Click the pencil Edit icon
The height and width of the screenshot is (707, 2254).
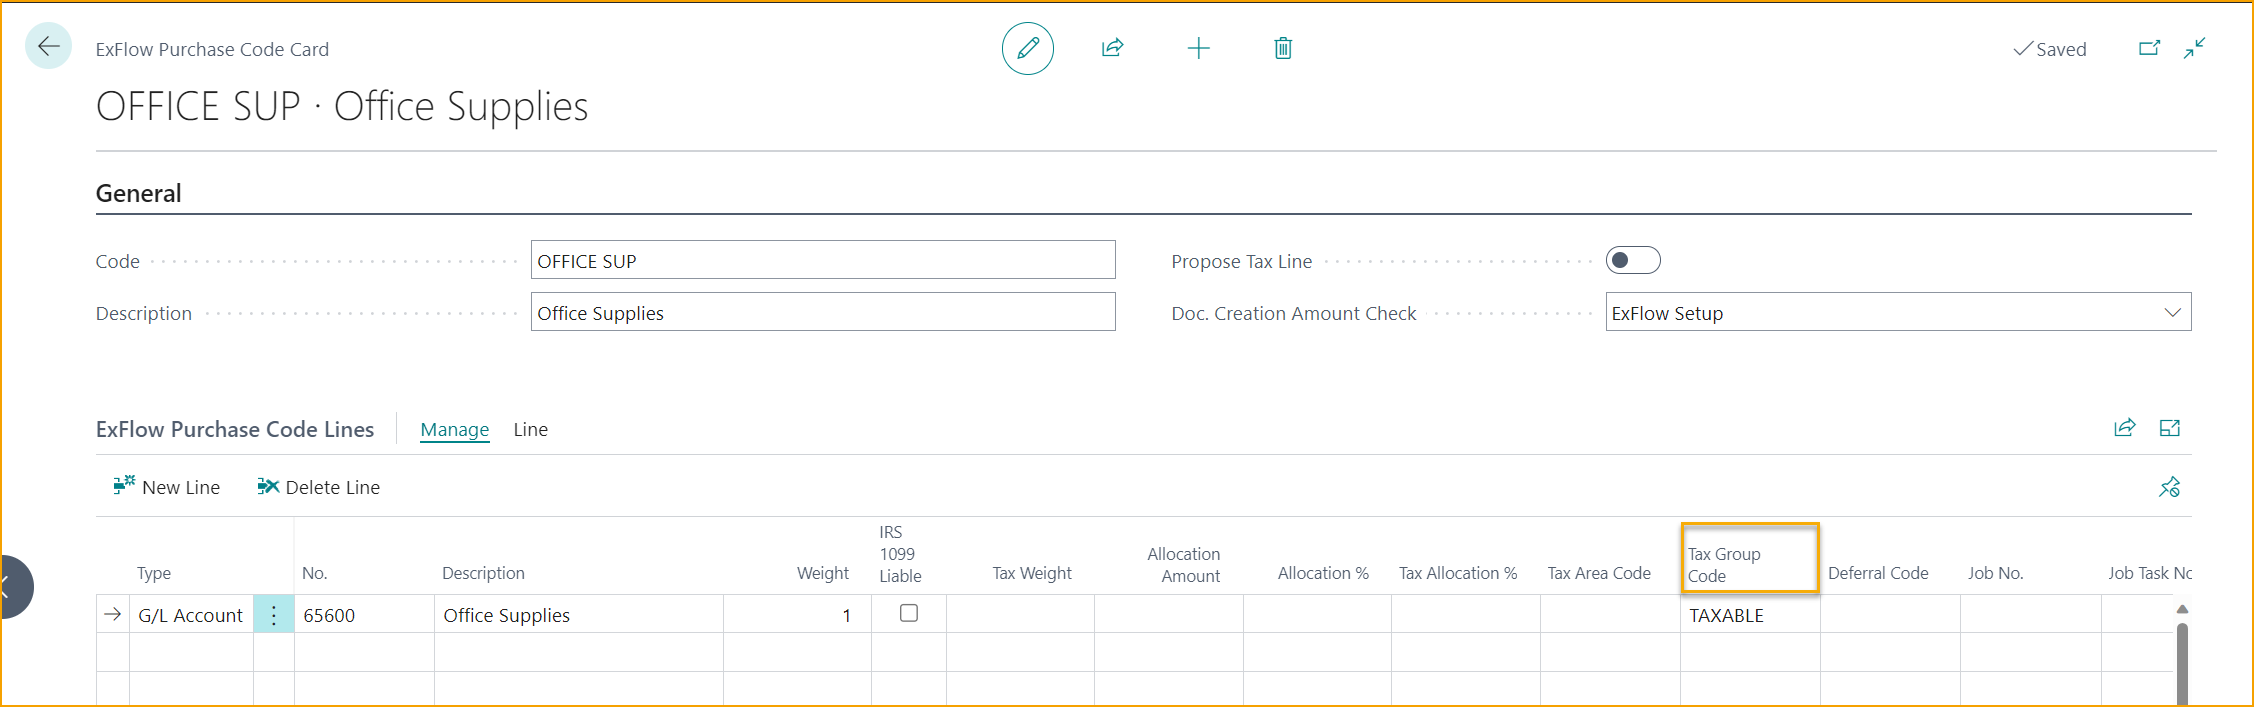pos(1027,48)
